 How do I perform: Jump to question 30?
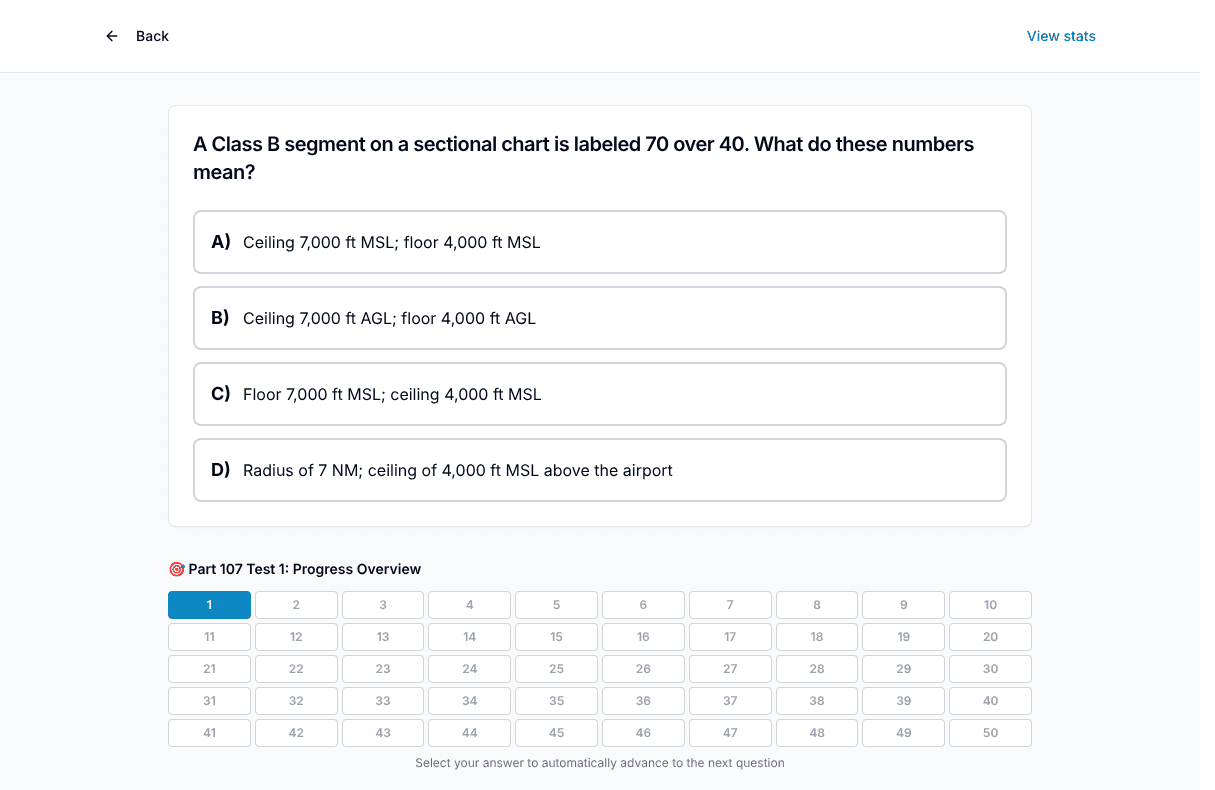pyautogui.click(x=990, y=669)
